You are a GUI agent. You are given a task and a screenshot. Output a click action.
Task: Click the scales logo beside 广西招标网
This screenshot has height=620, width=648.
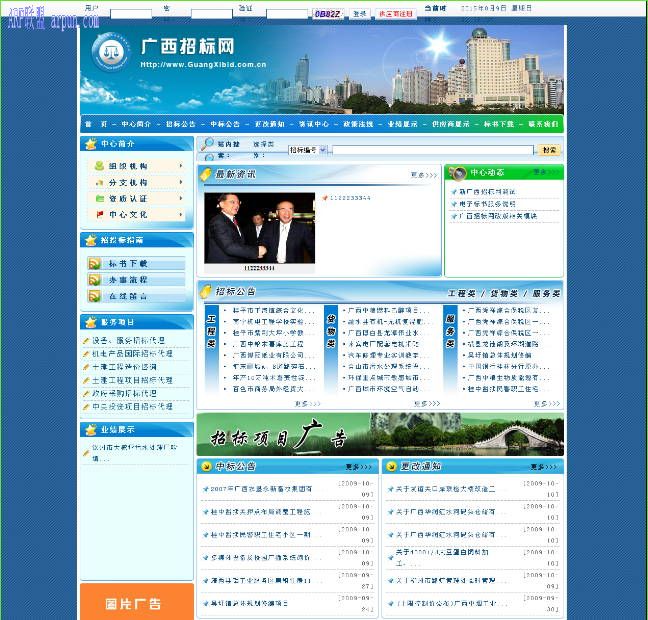click(110, 53)
